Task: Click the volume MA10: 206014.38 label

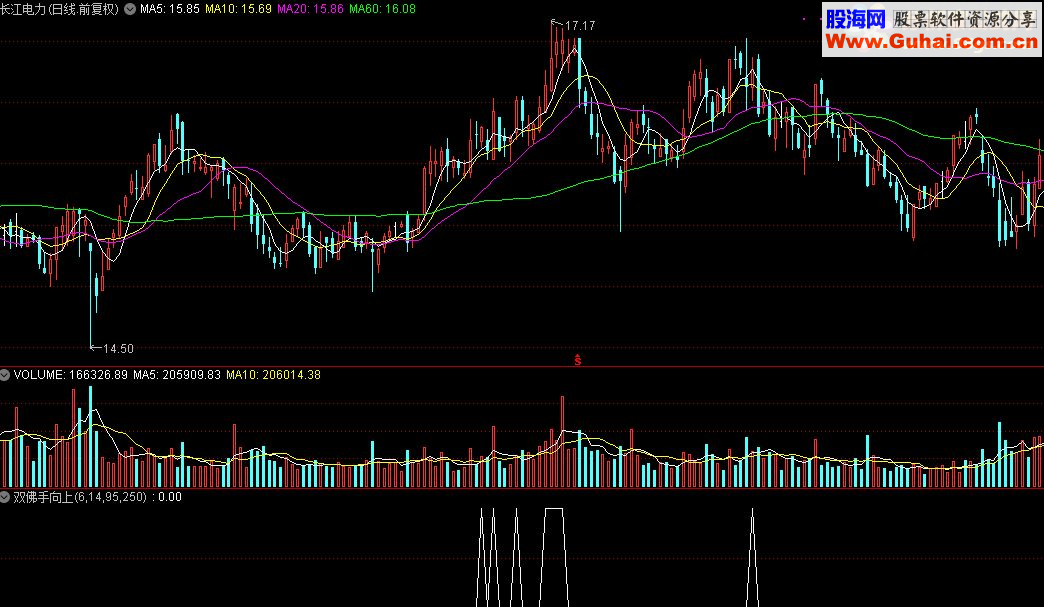Action: click(274, 375)
